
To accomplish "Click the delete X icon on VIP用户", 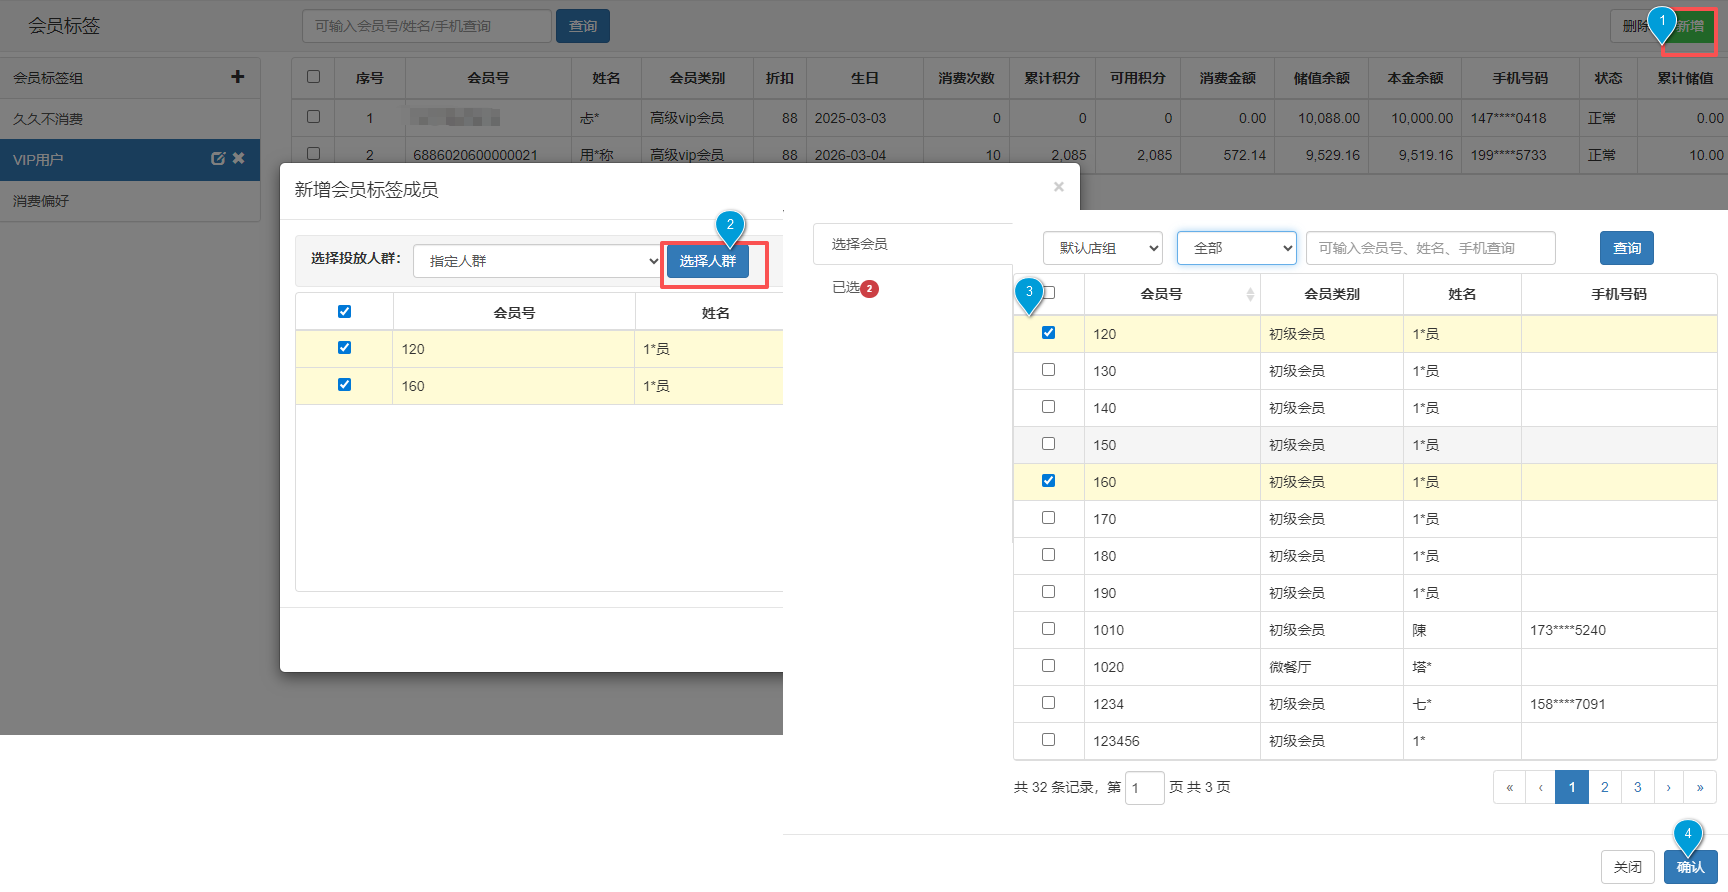I will coord(239,159).
